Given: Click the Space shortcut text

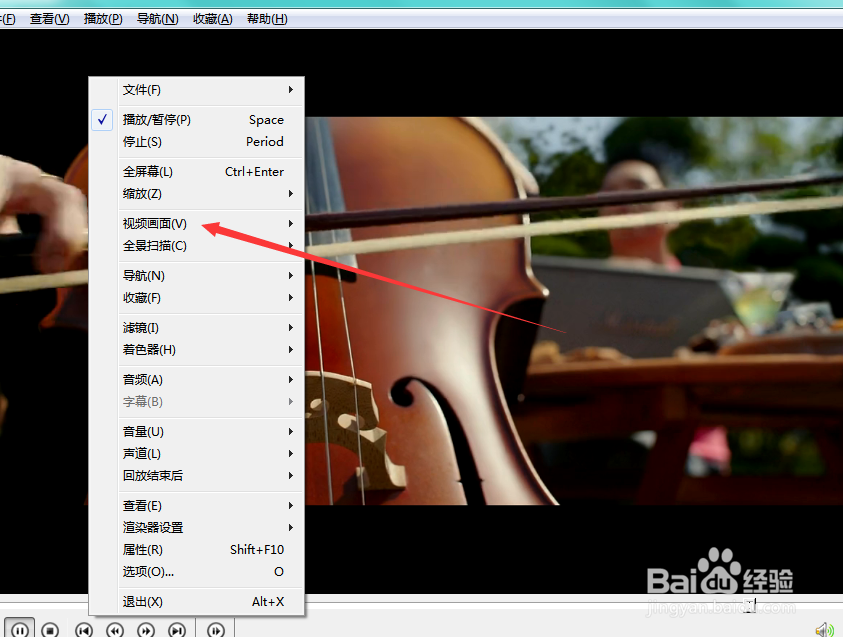Looking at the screenshot, I should pyautogui.click(x=266, y=120).
